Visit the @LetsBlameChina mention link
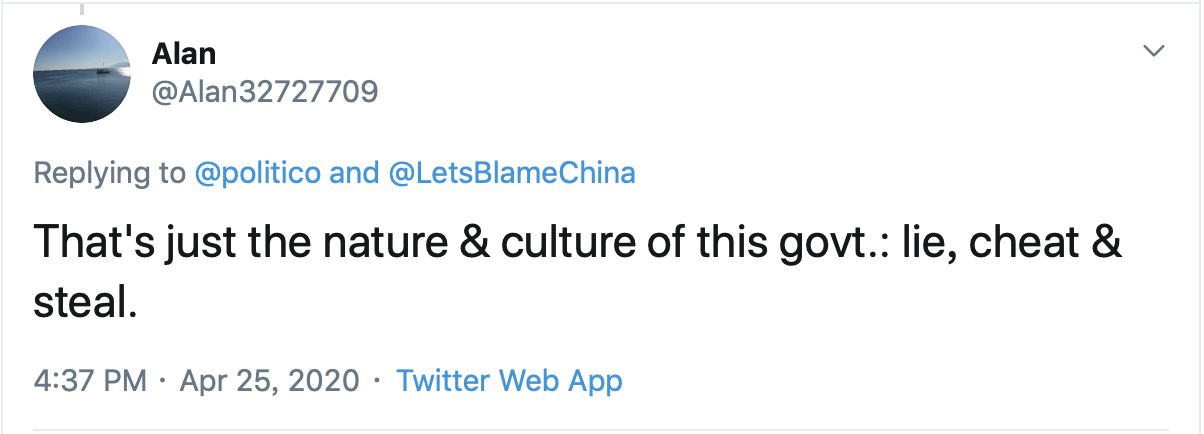 pyautogui.click(x=508, y=173)
